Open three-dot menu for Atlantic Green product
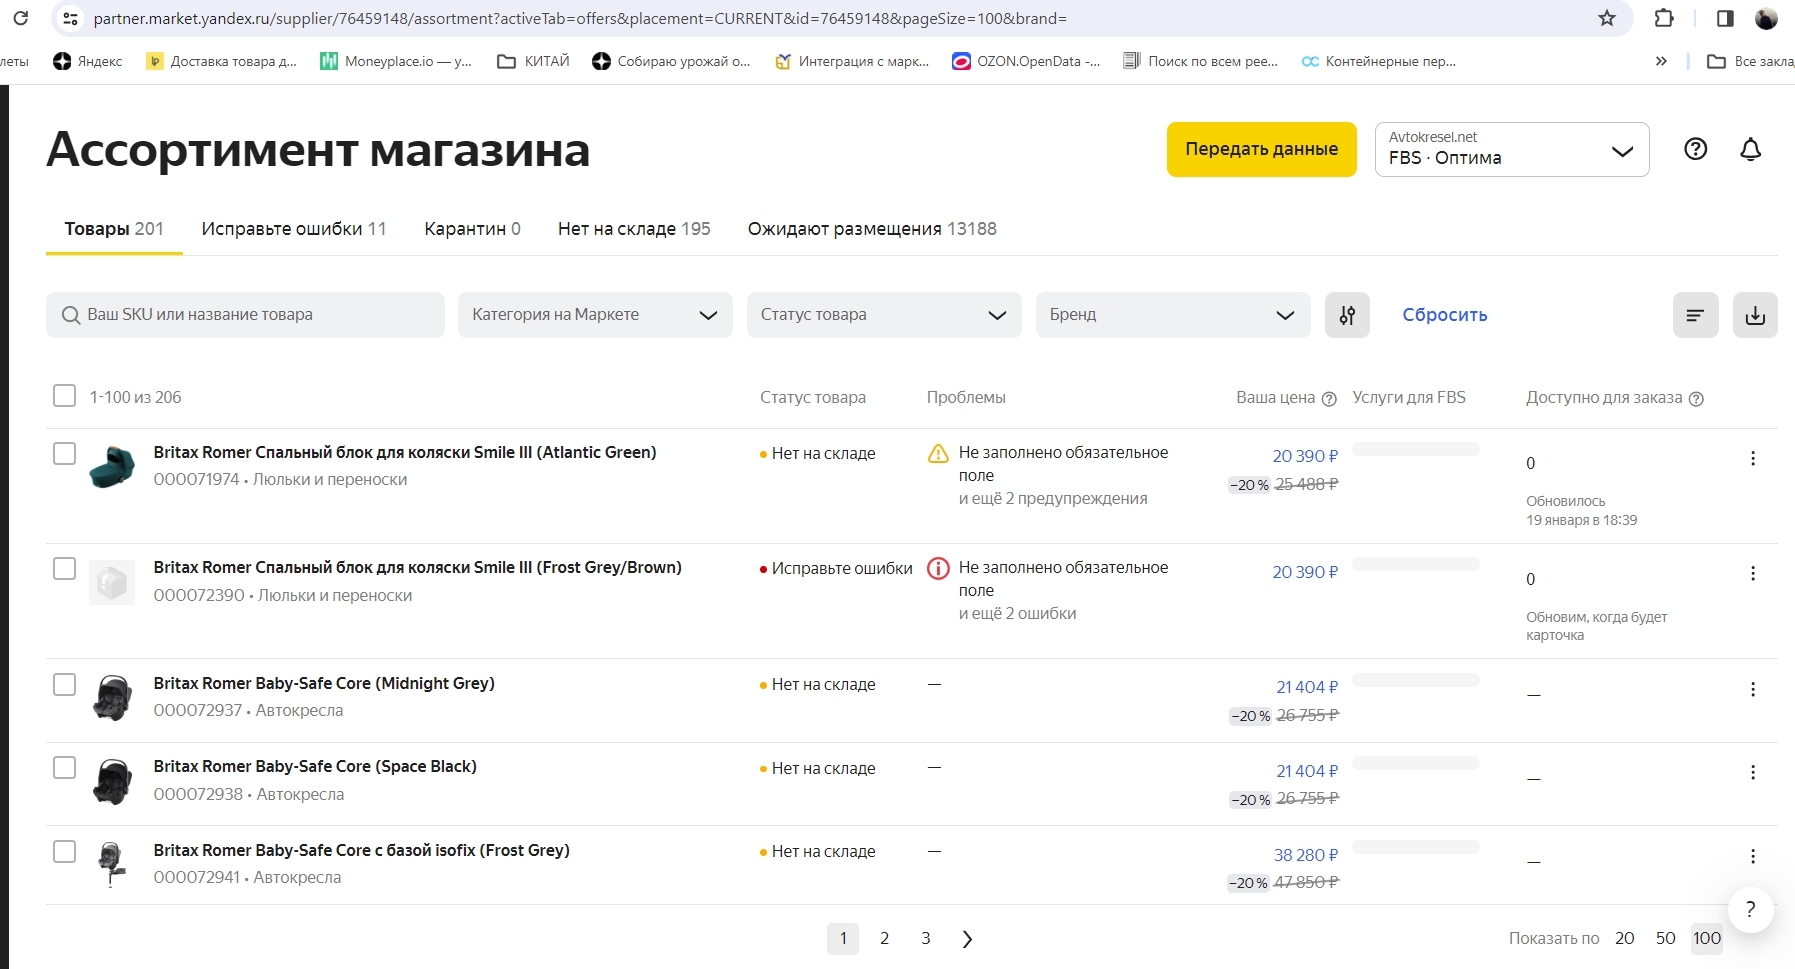 pyautogui.click(x=1752, y=458)
